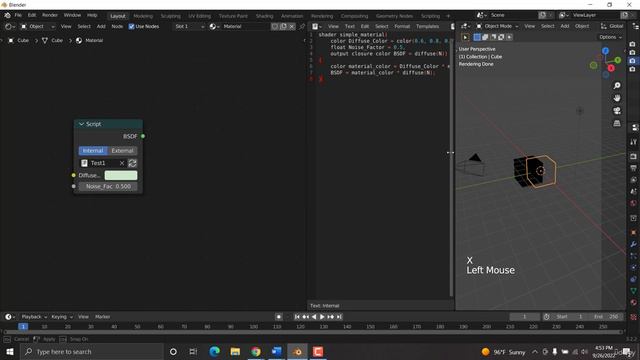The image size is (640, 360).
Task: Open the text editor Templates menu
Action: pyautogui.click(x=427, y=27)
